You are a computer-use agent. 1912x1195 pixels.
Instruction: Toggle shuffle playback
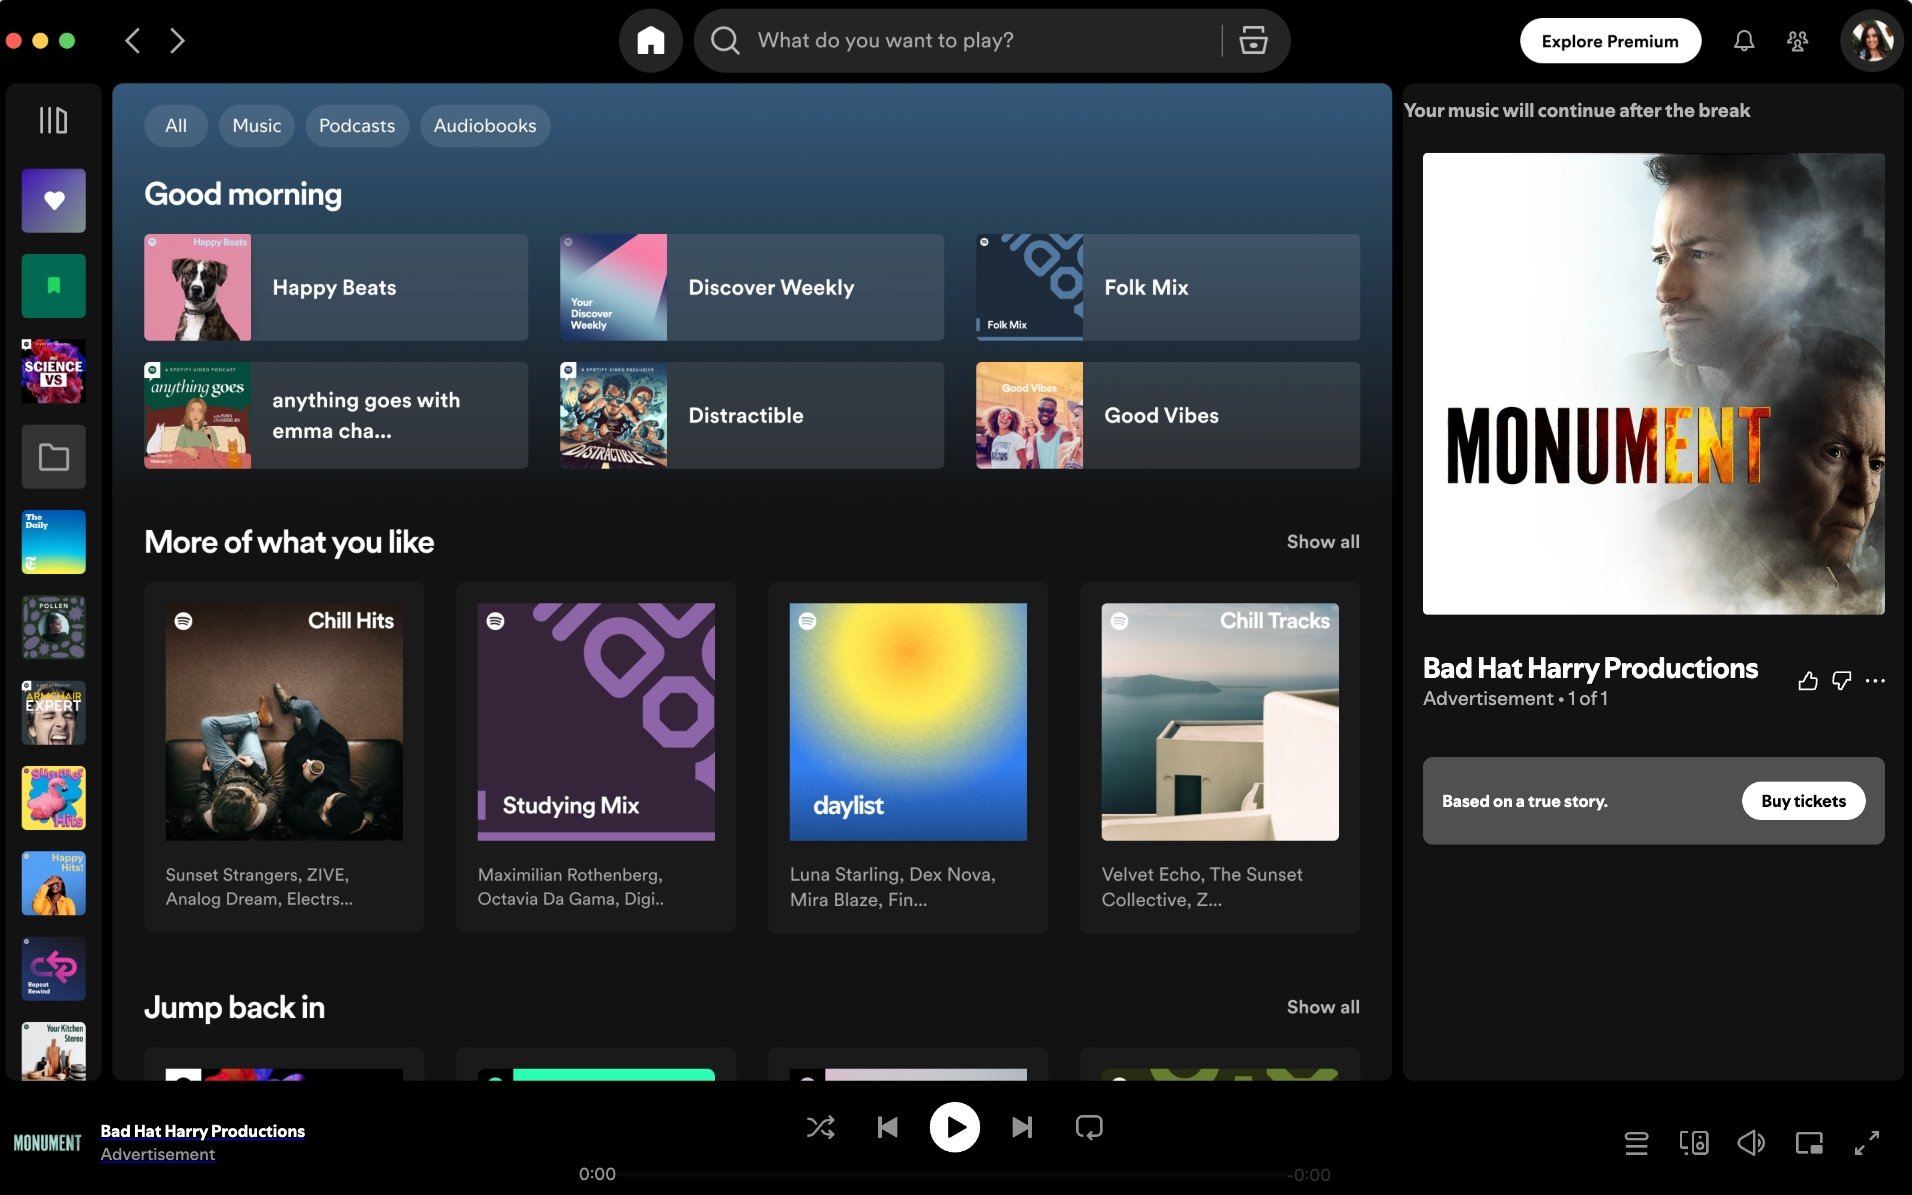(820, 1128)
